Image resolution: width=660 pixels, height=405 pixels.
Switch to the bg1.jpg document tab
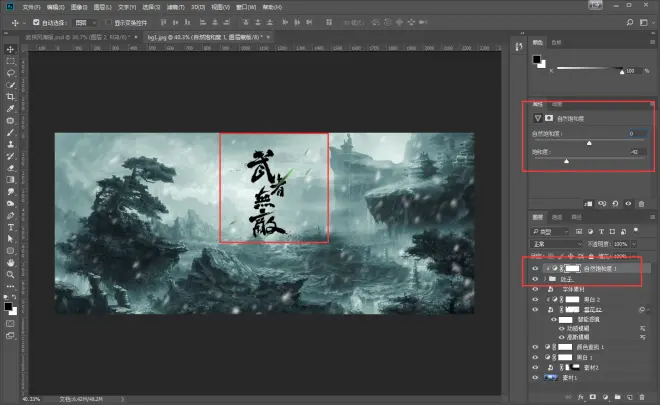tap(205, 37)
